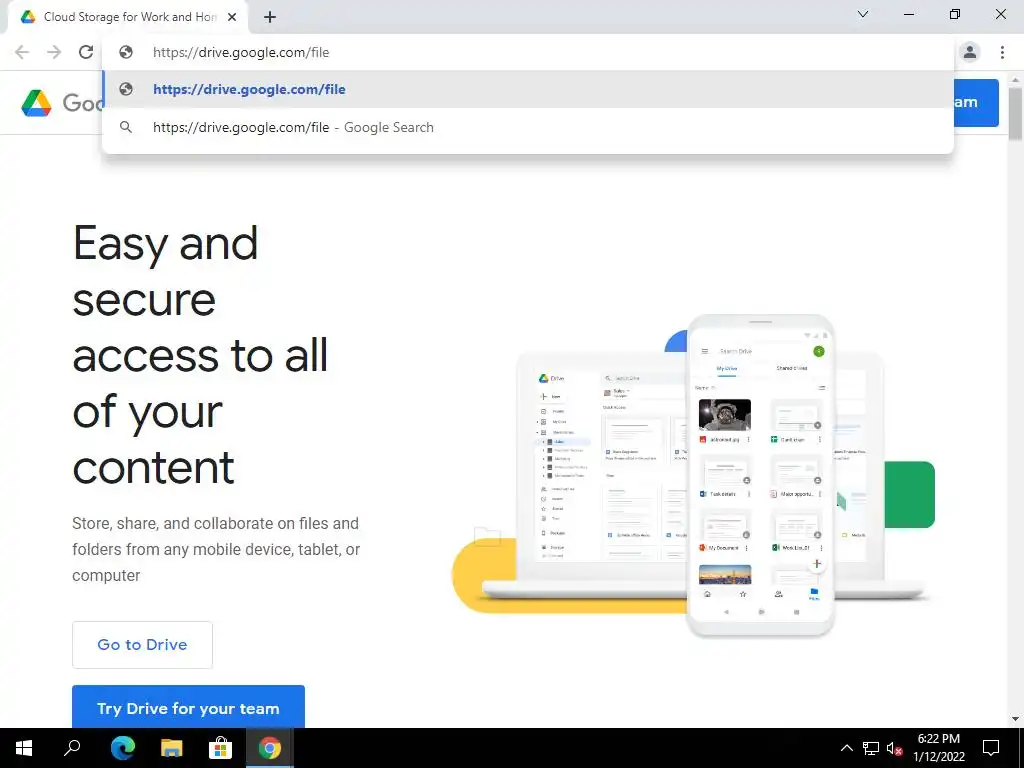Click the 'Store, share, and collaborate' paragraph
The width and height of the screenshot is (1024, 768).
[216, 549]
